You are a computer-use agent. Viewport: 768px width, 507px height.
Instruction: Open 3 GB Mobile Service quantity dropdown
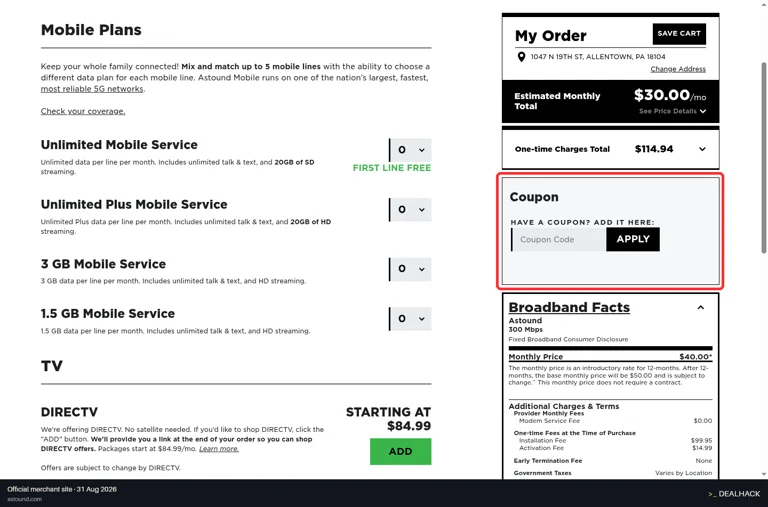(410, 269)
